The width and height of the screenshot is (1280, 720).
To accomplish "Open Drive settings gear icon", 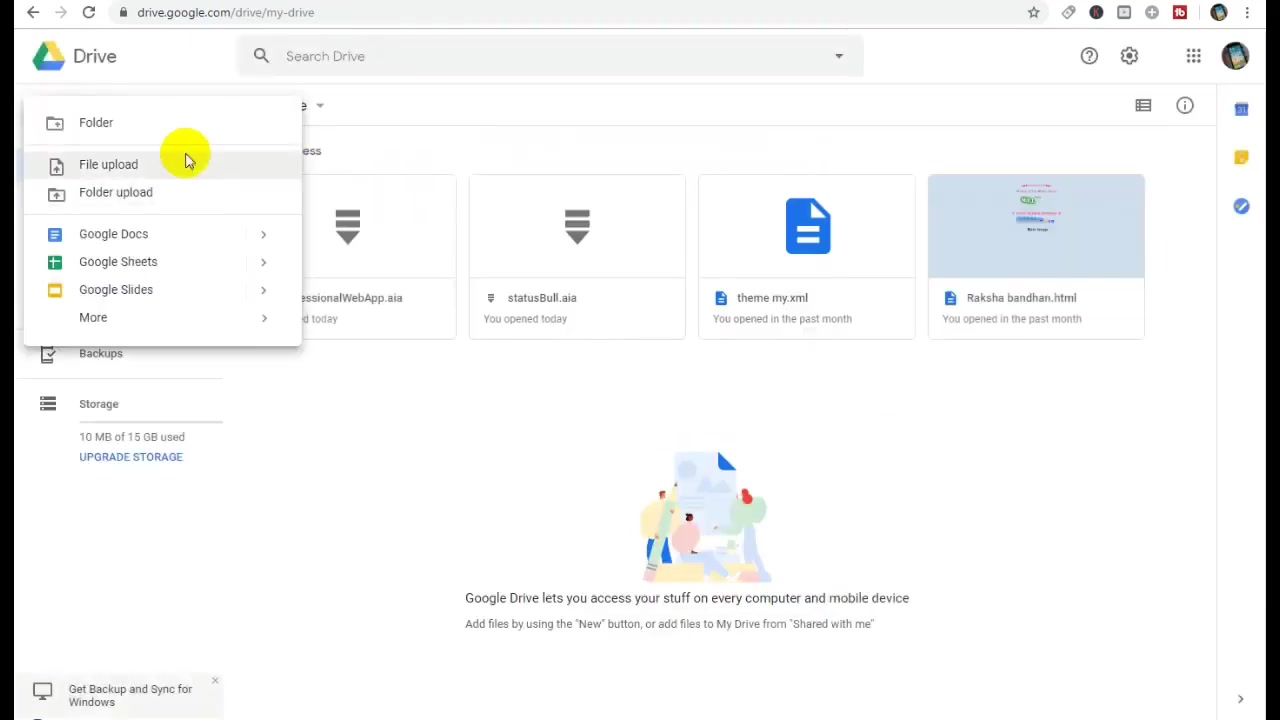I will point(1129,56).
